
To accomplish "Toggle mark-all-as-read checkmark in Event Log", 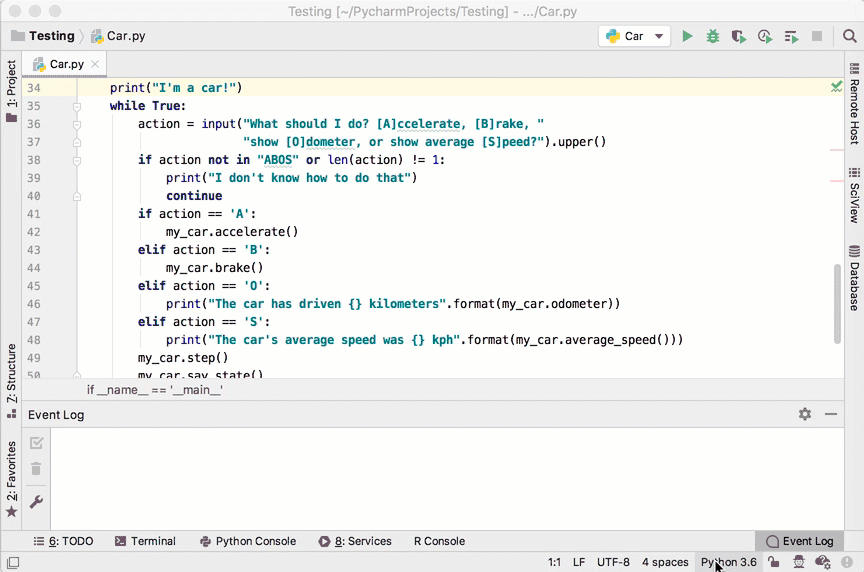I will pyautogui.click(x=36, y=443).
